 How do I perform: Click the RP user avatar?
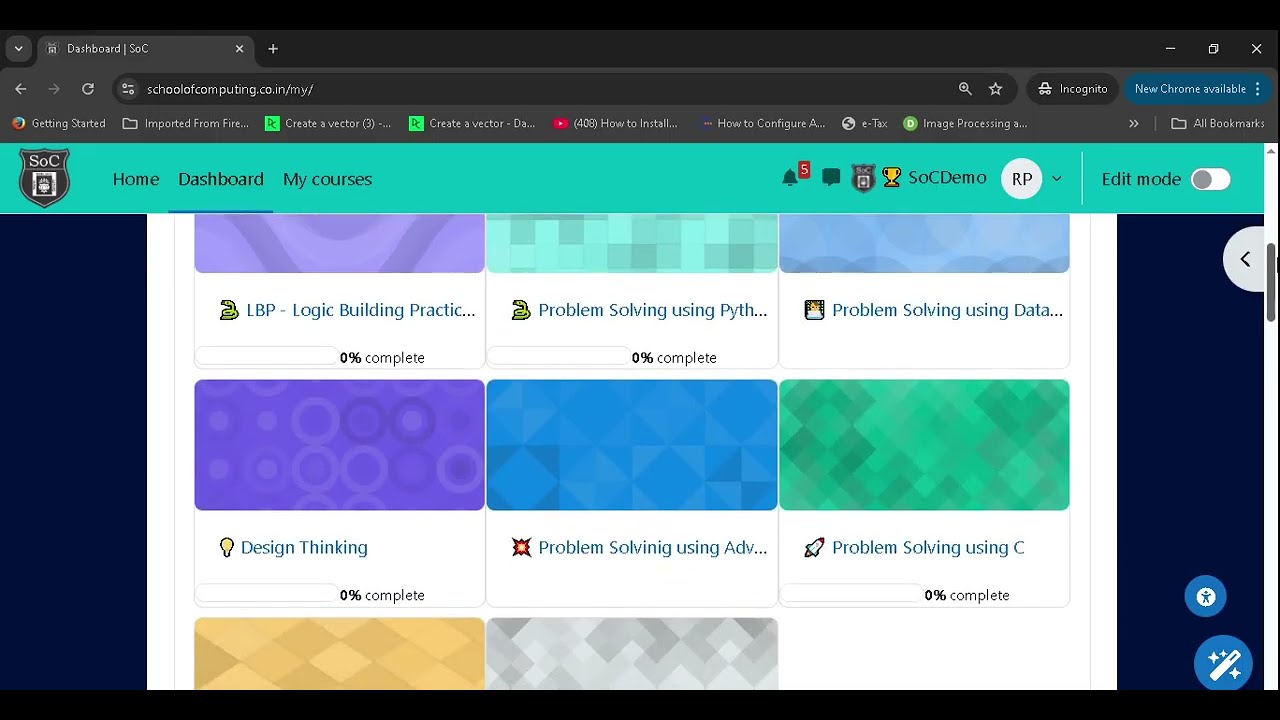tap(1021, 179)
